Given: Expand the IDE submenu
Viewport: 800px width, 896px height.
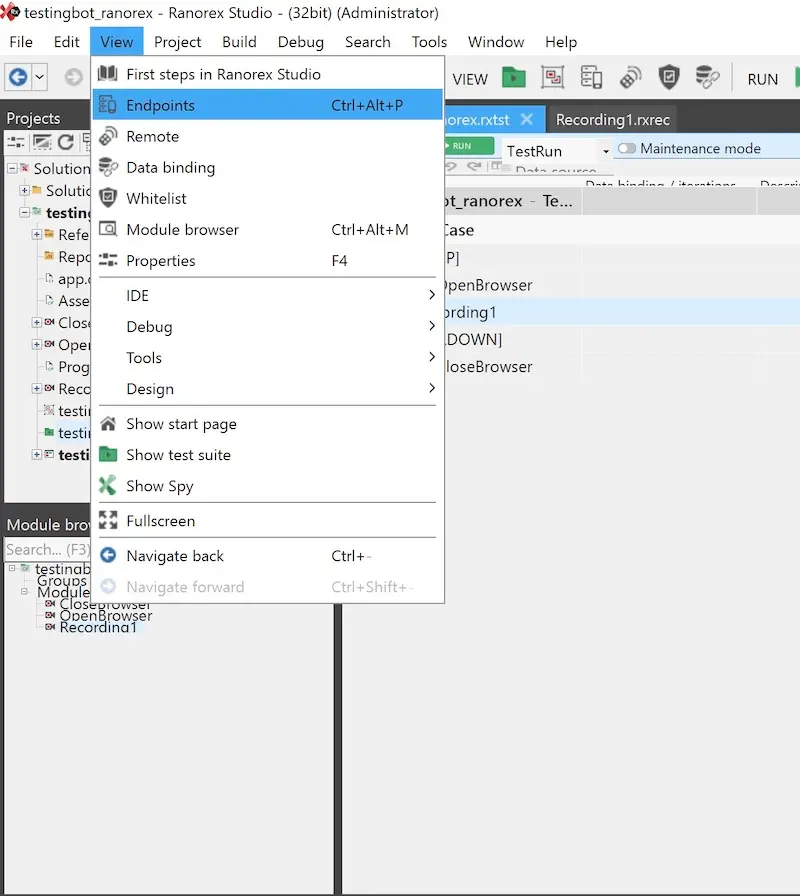Looking at the screenshot, I should [267, 295].
